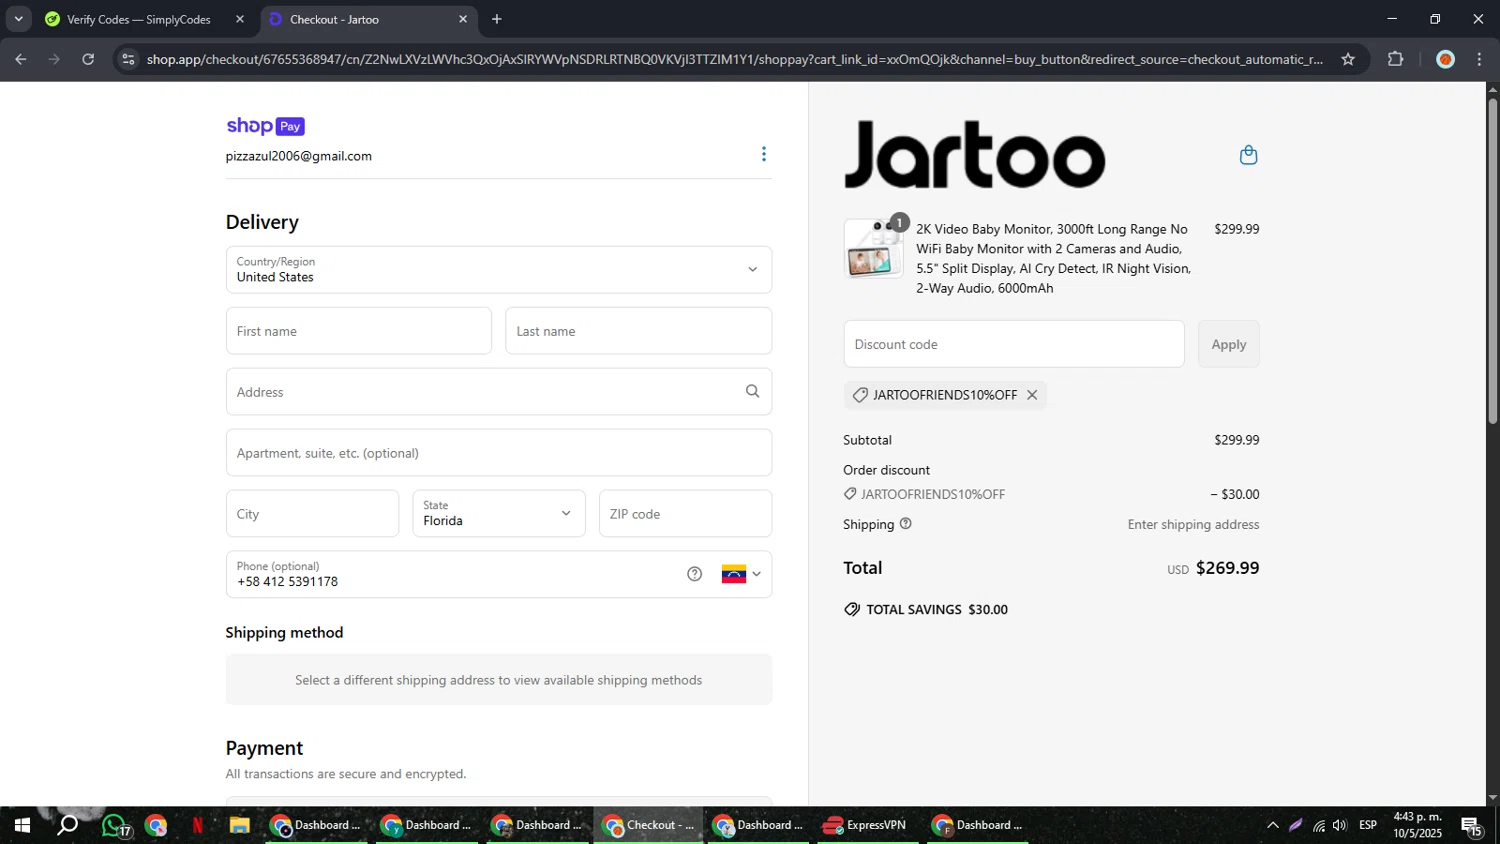Image resolution: width=1500 pixels, height=844 pixels.
Task: Open the notification center icon
Action: tap(1471, 826)
